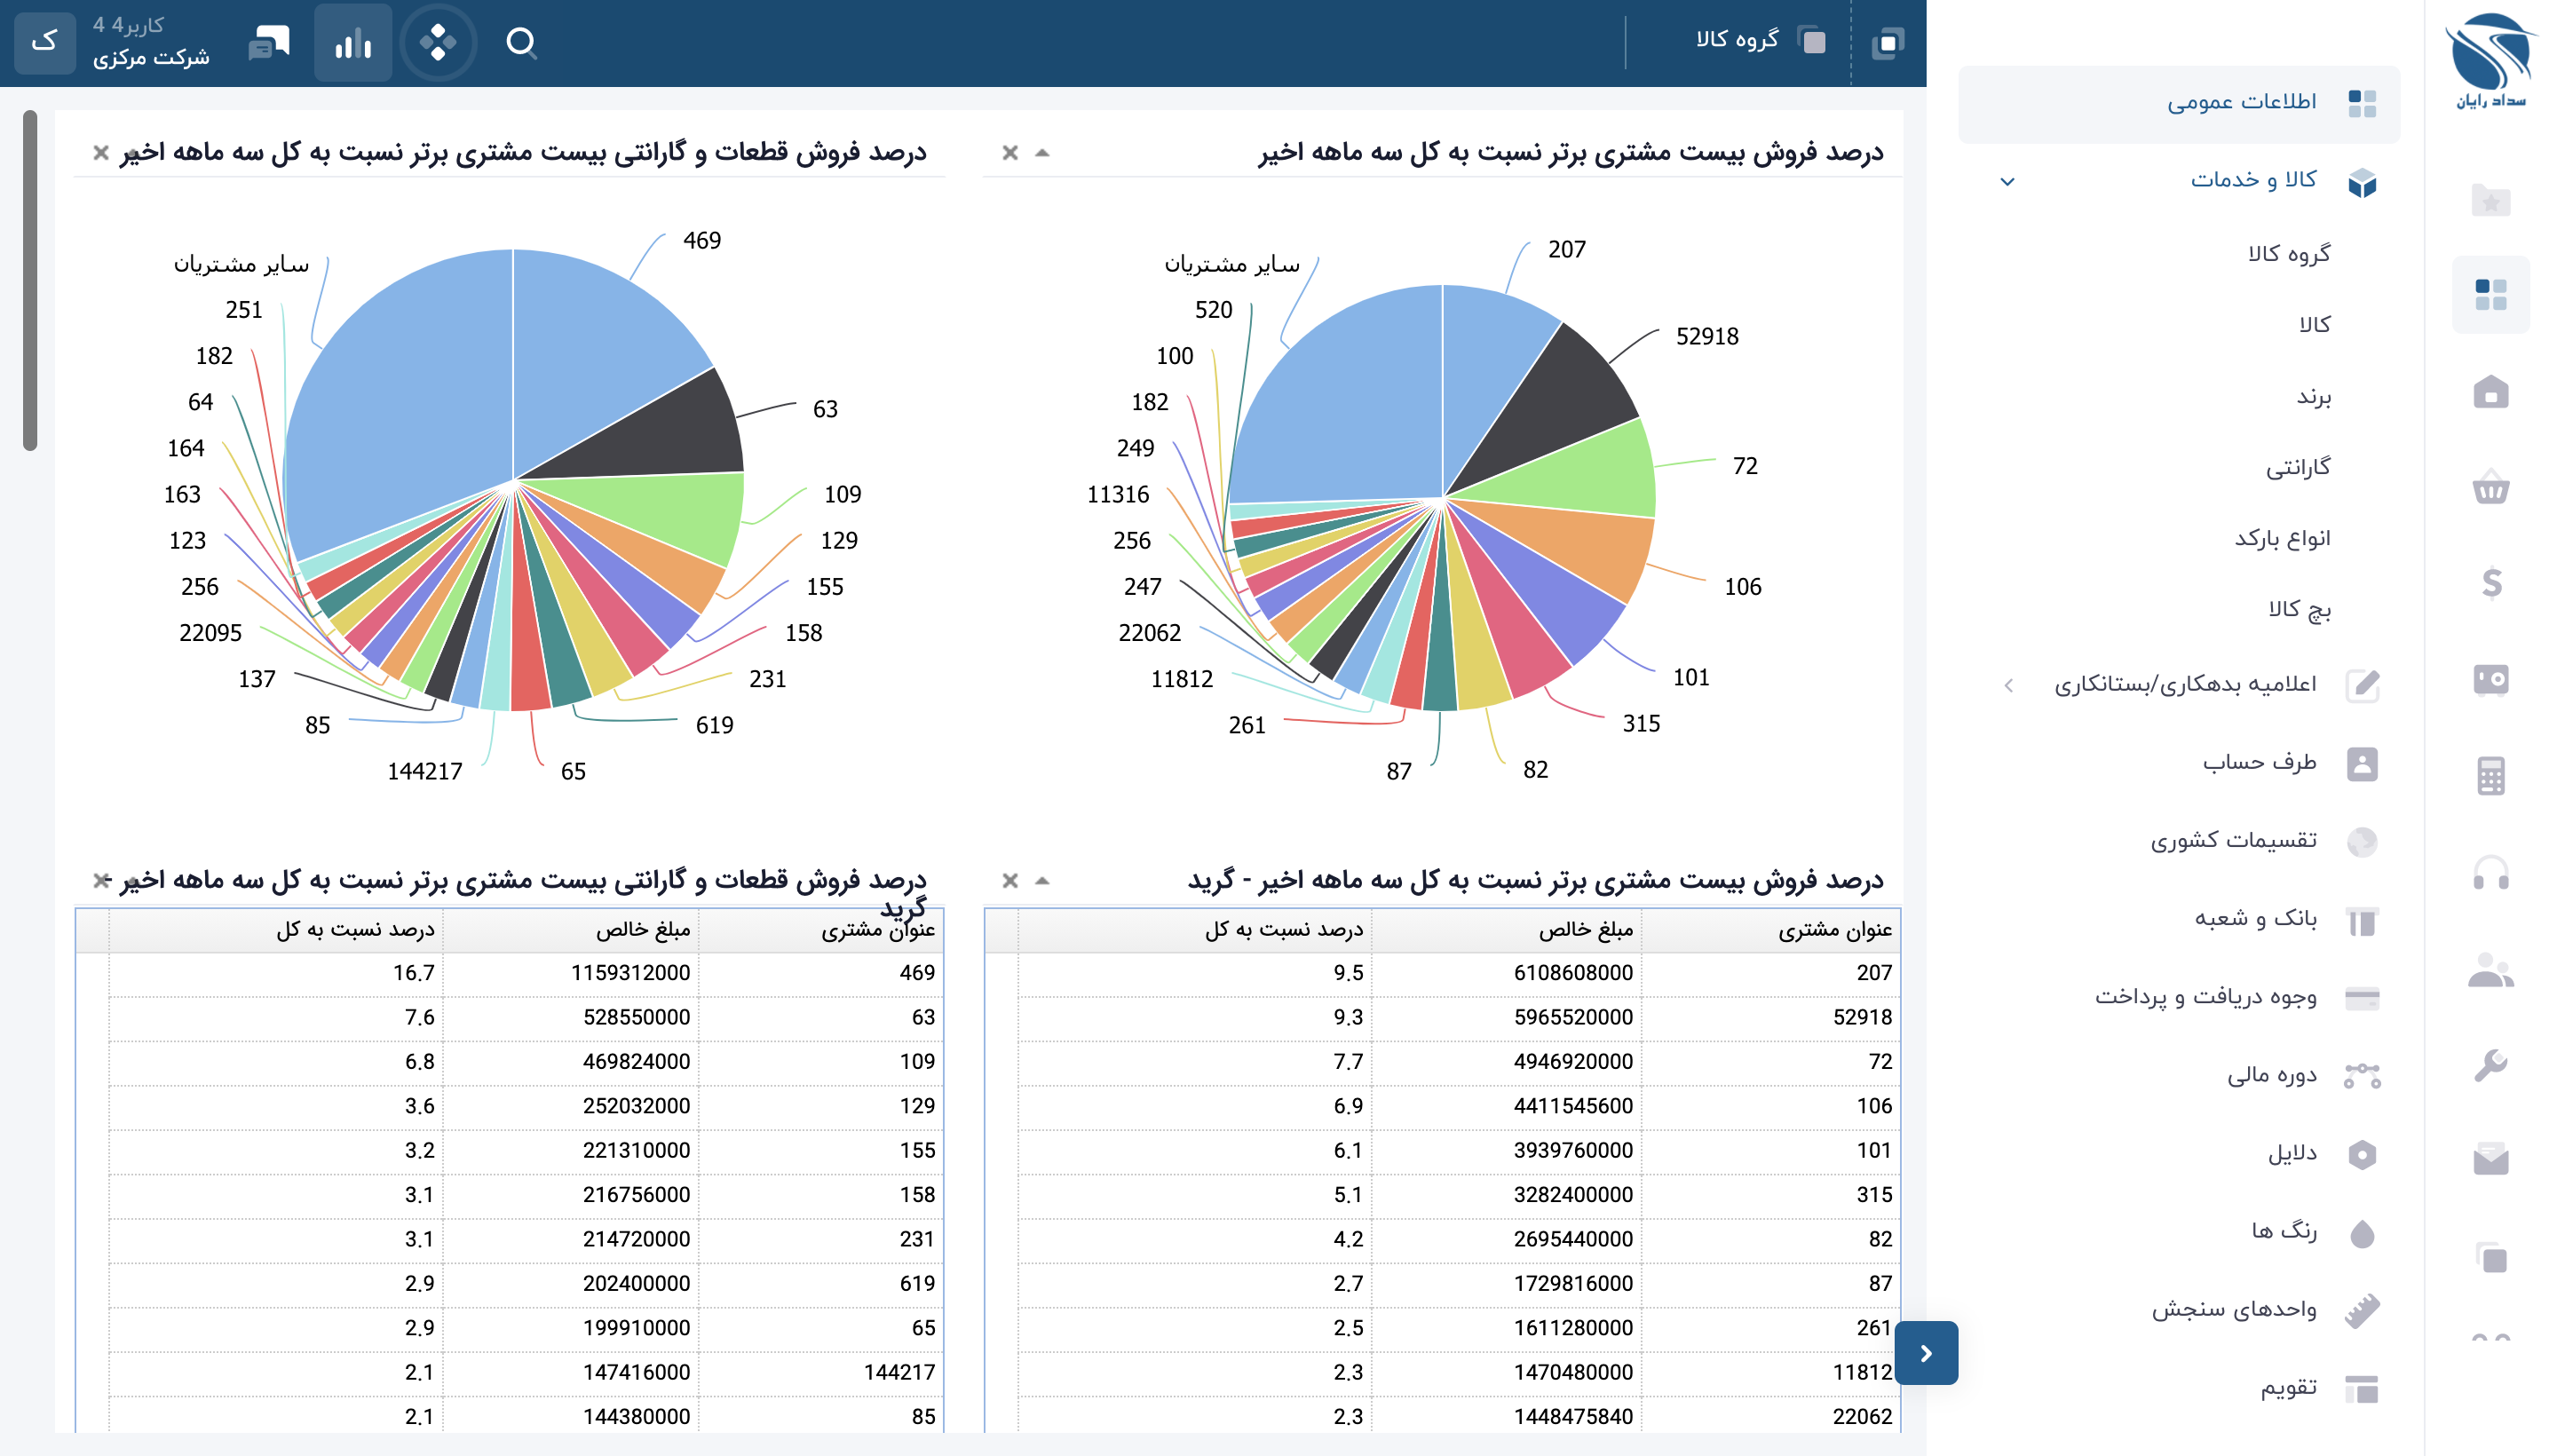Switch to the گروه کالا tab

(1760, 40)
